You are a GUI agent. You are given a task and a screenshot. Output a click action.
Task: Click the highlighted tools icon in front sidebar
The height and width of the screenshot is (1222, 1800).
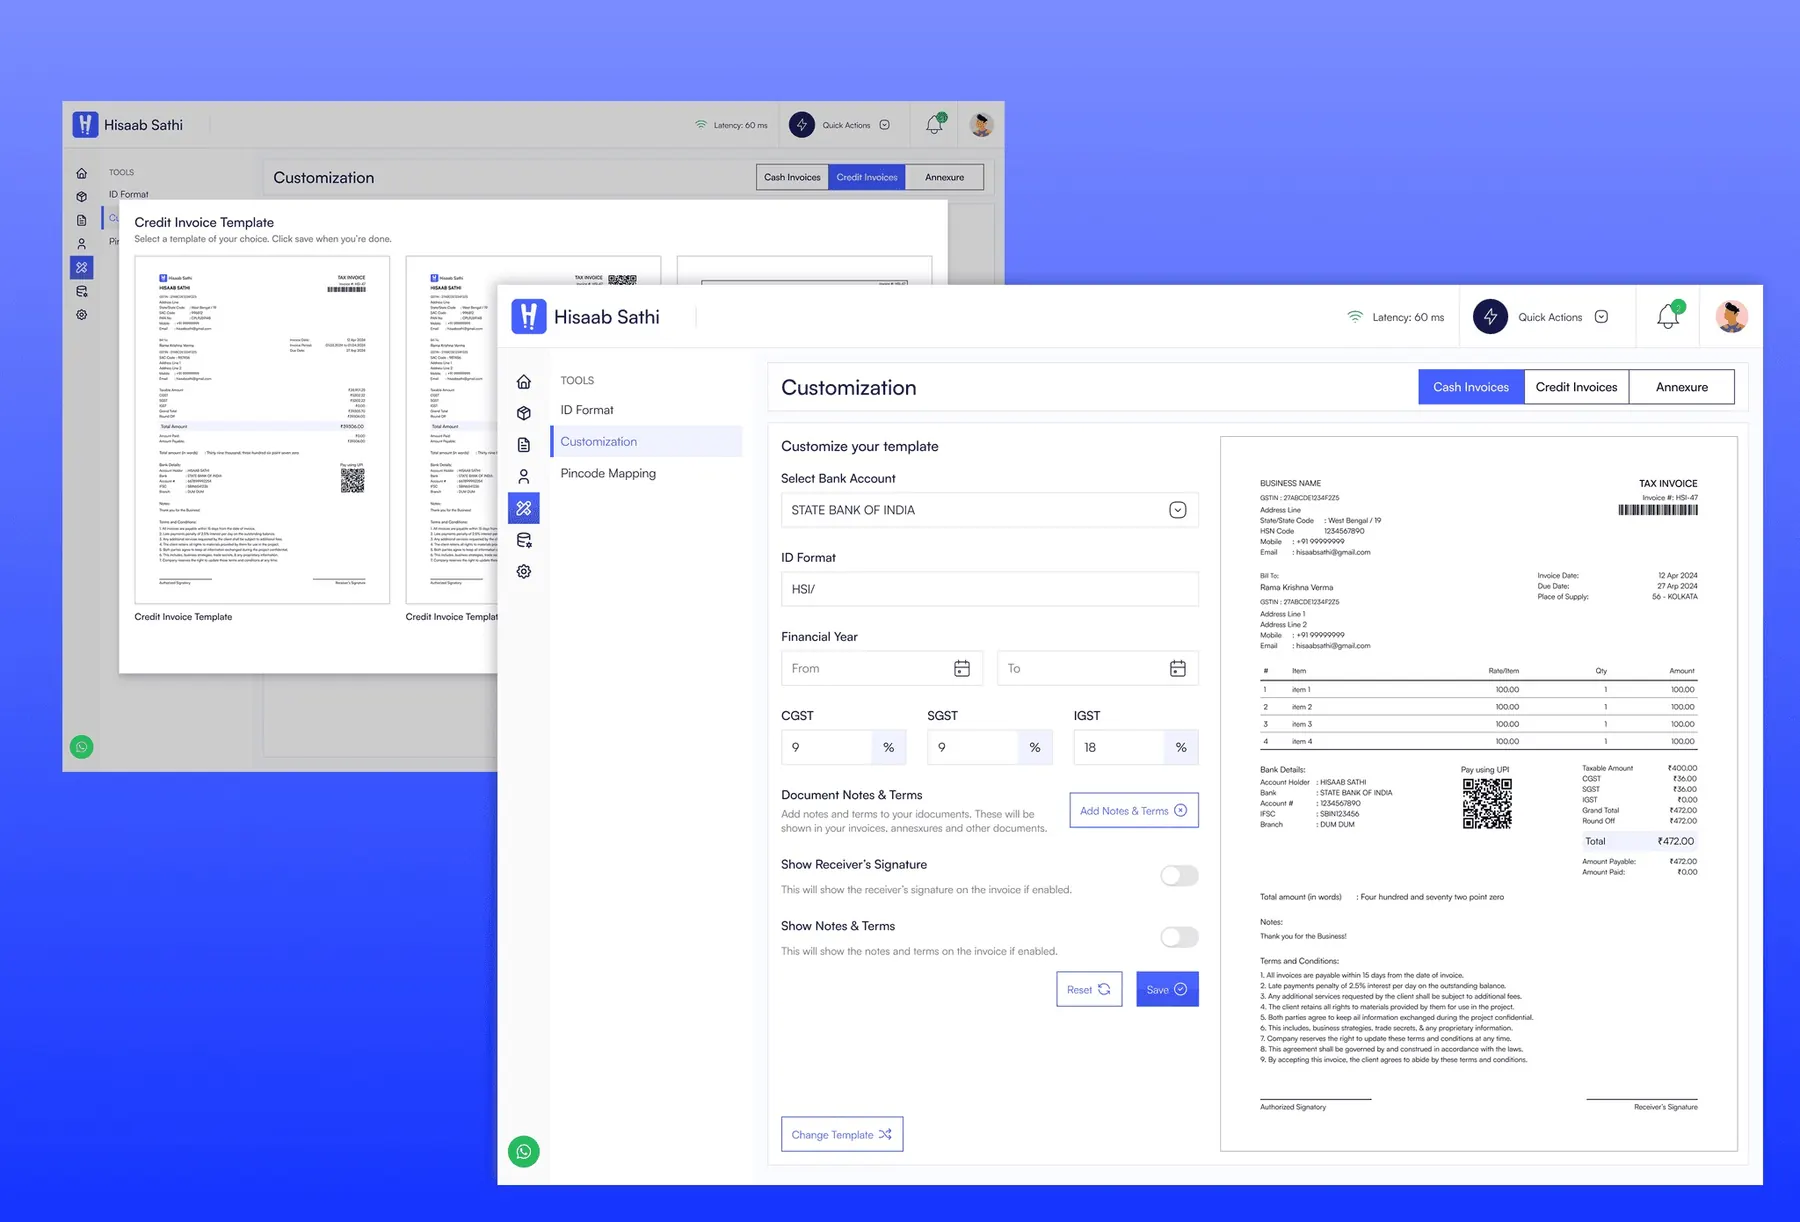(x=523, y=508)
